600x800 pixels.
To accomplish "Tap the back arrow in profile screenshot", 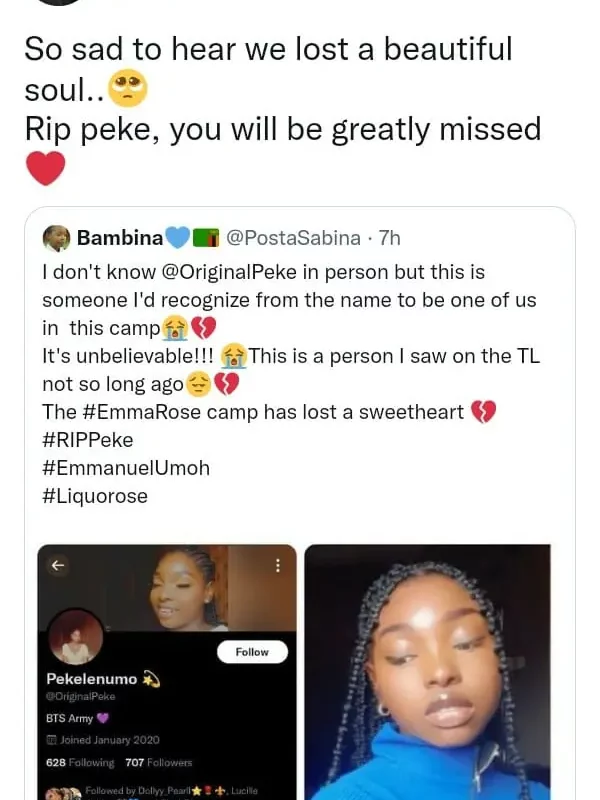I will 58,565.
